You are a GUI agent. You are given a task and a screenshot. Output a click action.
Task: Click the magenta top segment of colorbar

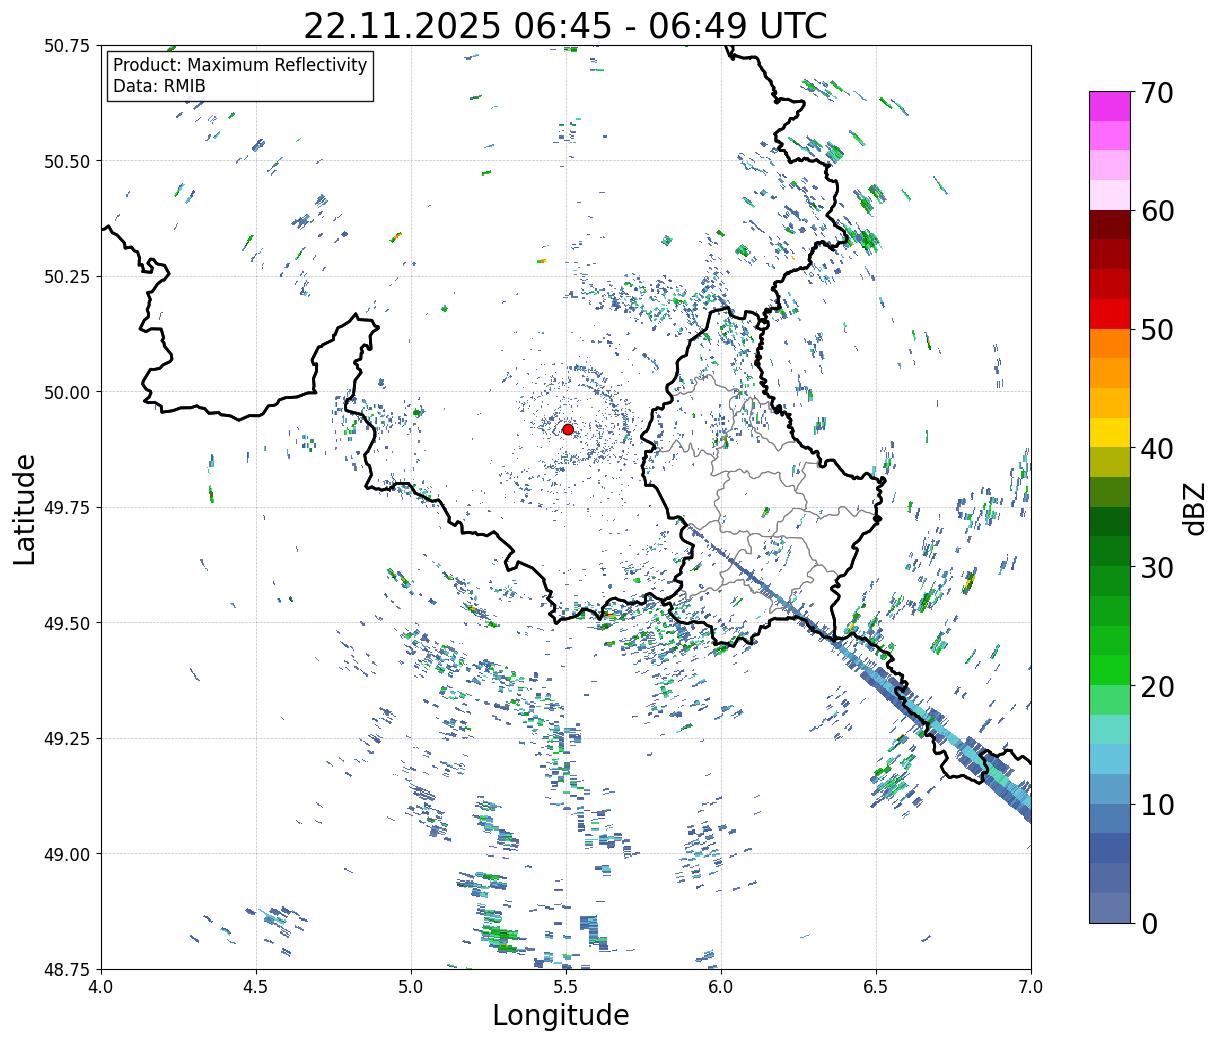1110,106
